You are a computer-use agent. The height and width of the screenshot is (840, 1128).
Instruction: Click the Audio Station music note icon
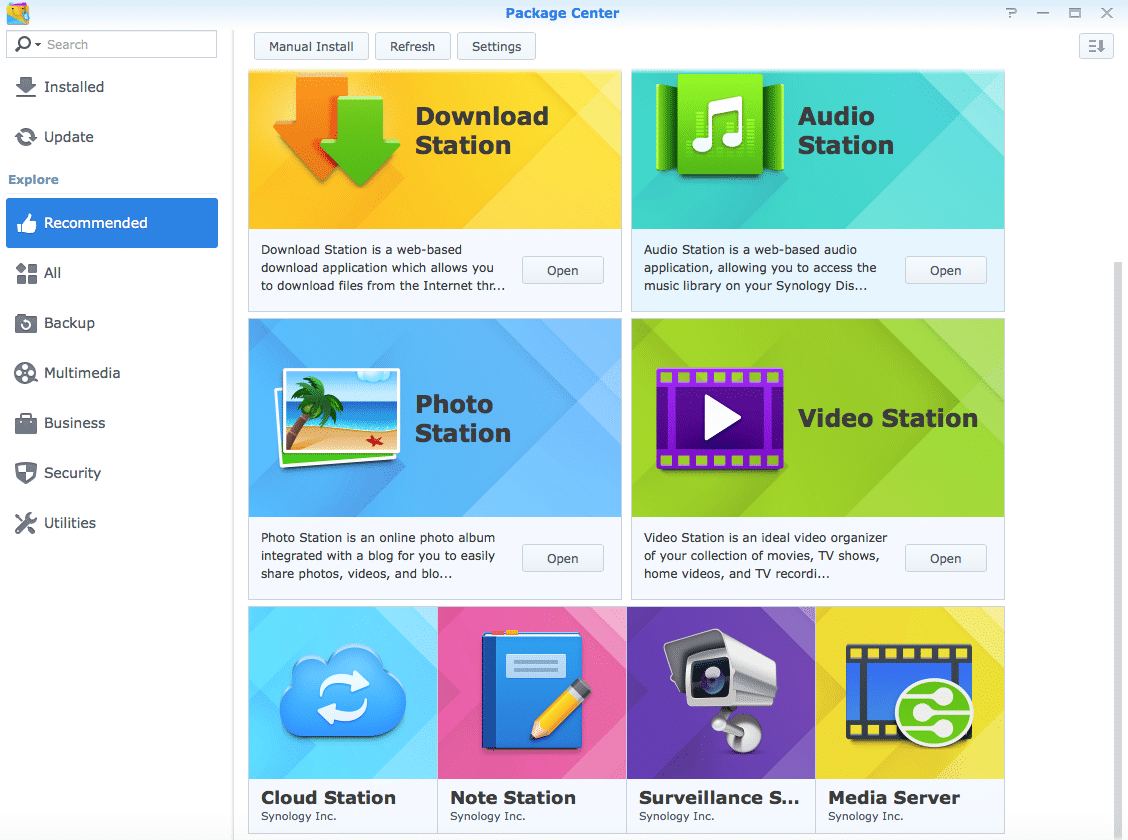click(719, 126)
